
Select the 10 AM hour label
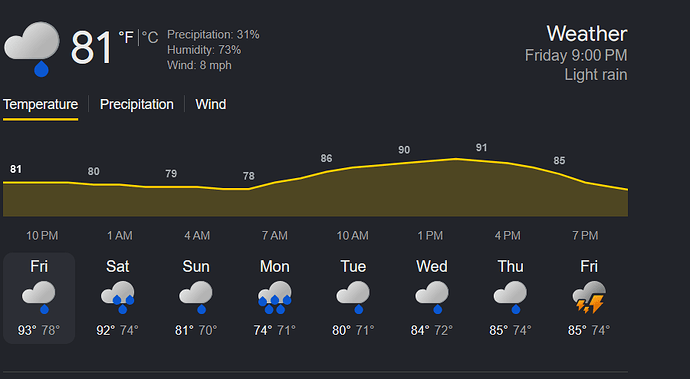[x=352, y=236]
